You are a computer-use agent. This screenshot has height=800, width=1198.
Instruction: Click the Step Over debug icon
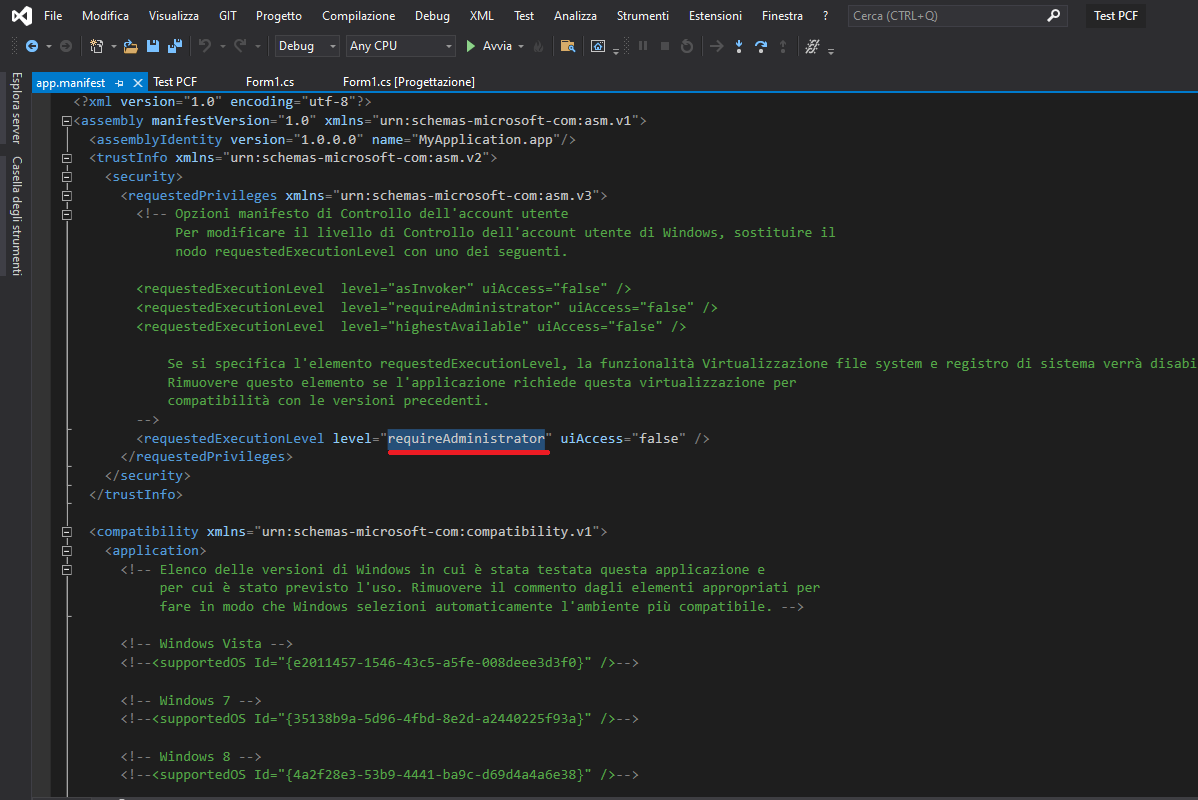coord(761,46)
